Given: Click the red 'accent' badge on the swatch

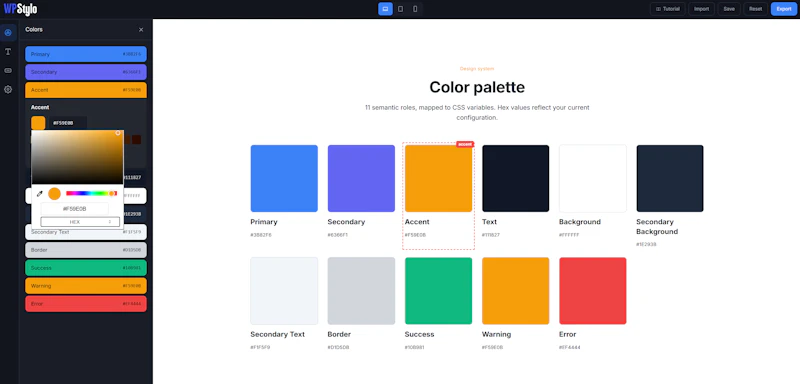Looking at the screenshot, I should pyautogui.click(x=465, y=144).
